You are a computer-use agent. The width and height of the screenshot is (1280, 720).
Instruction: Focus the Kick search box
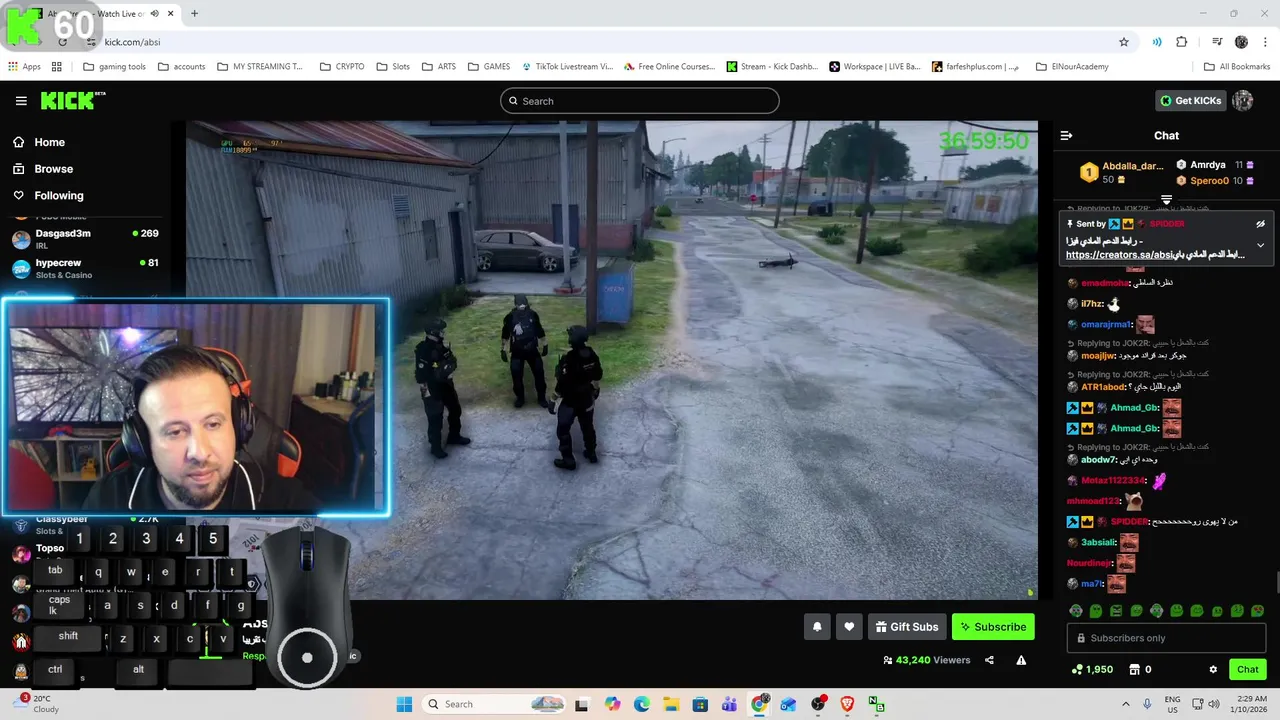640,101
